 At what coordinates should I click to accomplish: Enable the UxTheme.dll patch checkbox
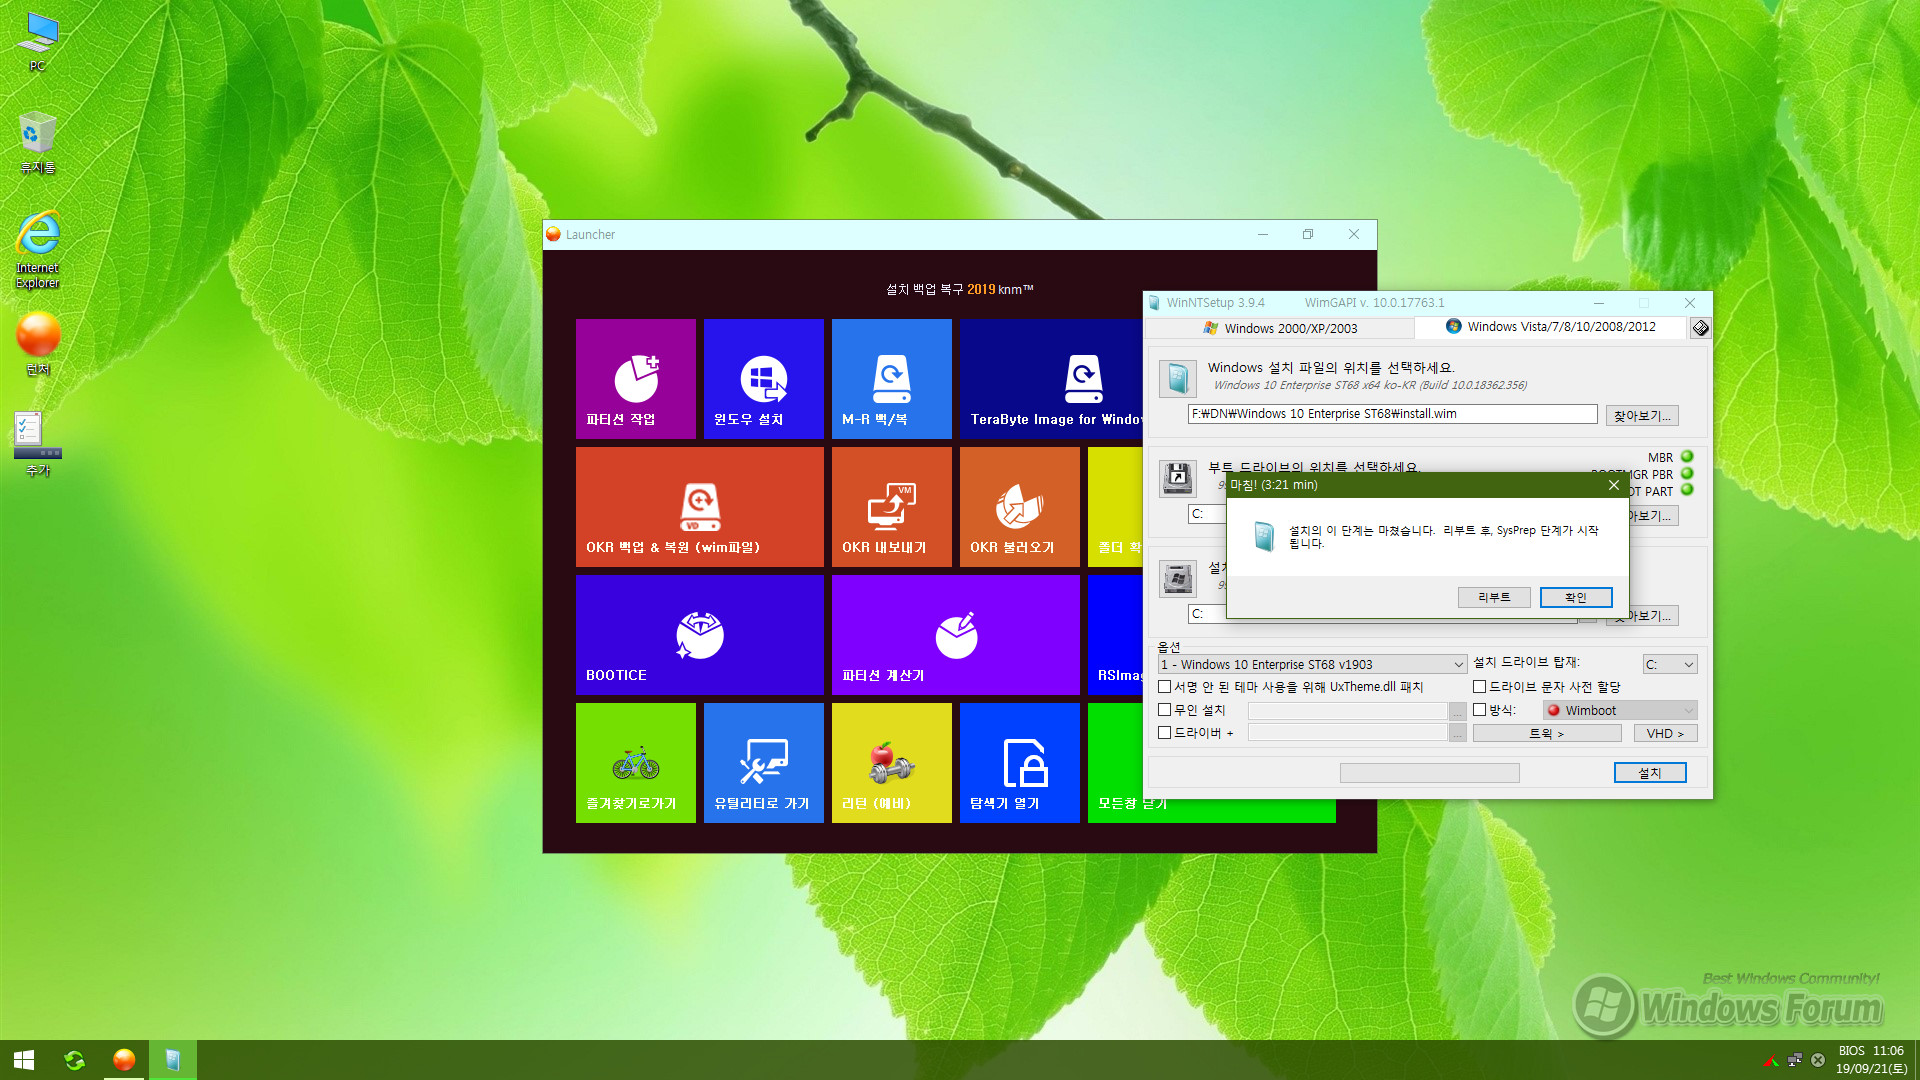pos(1164,687)
